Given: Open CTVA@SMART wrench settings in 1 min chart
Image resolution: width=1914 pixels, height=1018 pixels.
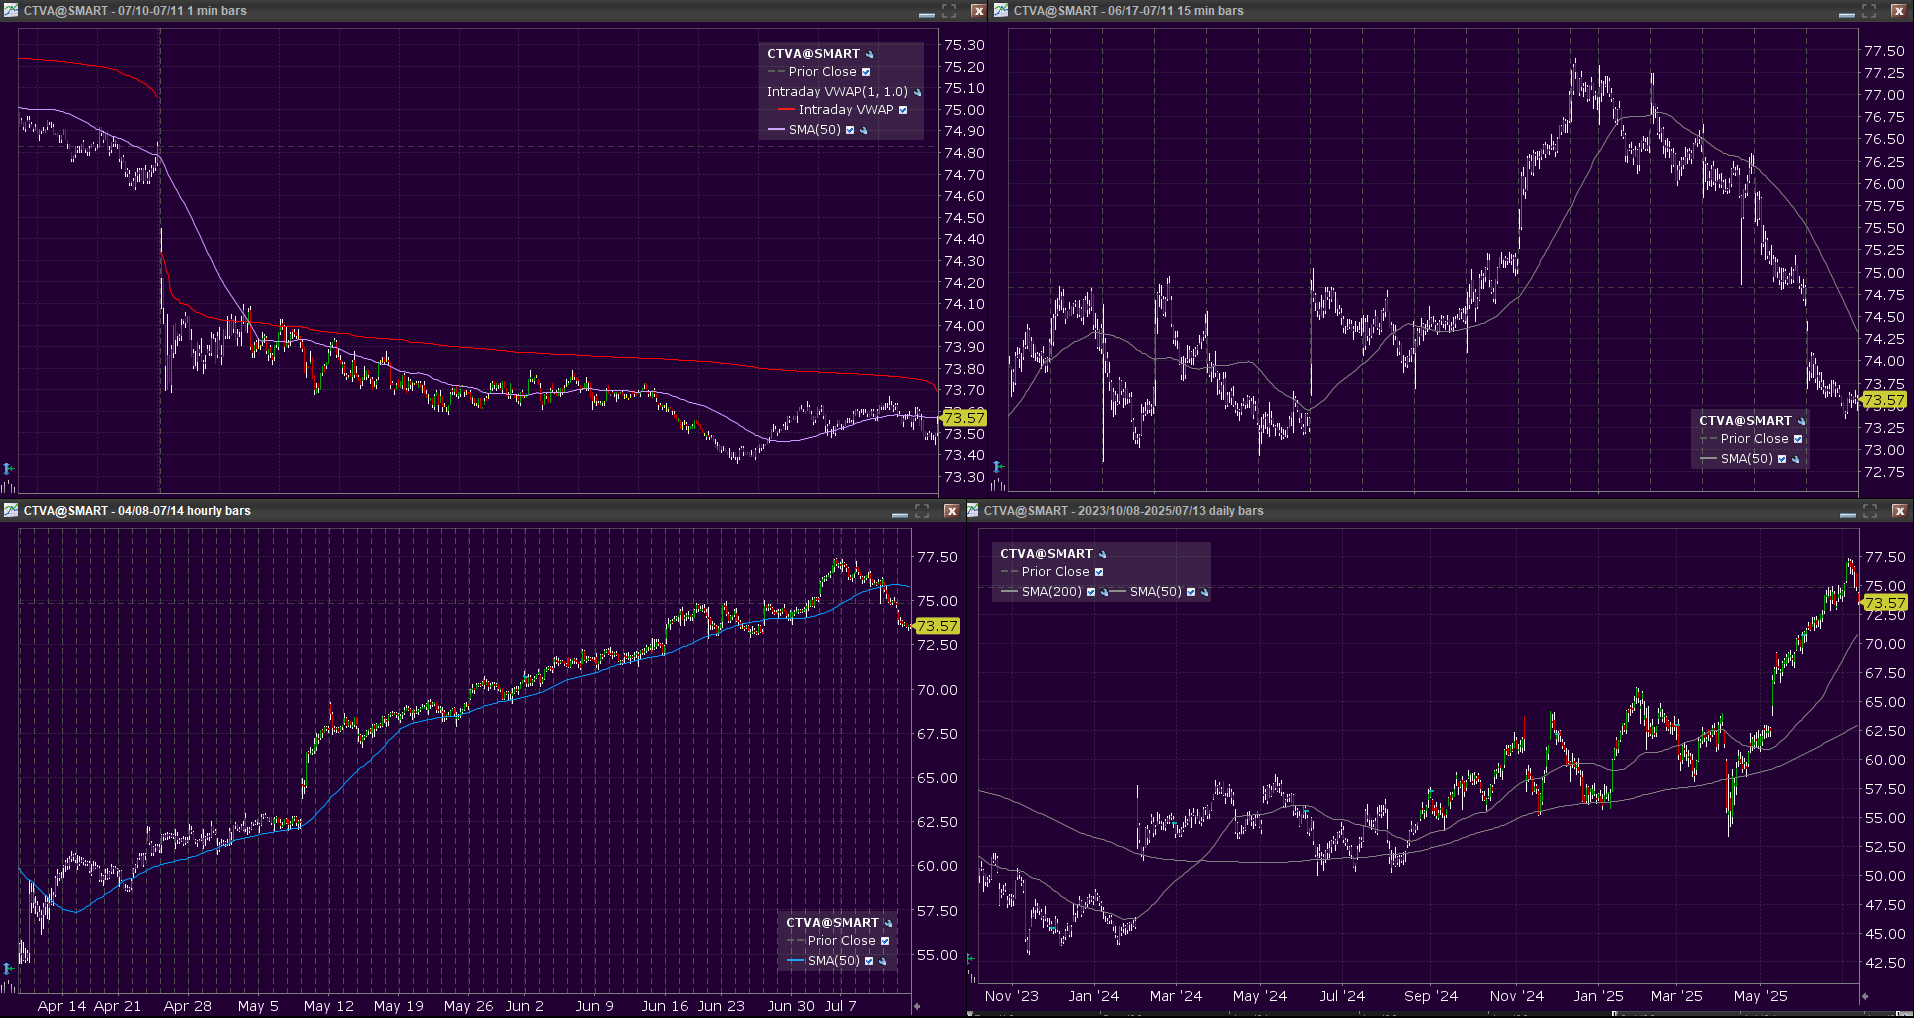Looking at the screenshot, I should (x=870, y=54).
